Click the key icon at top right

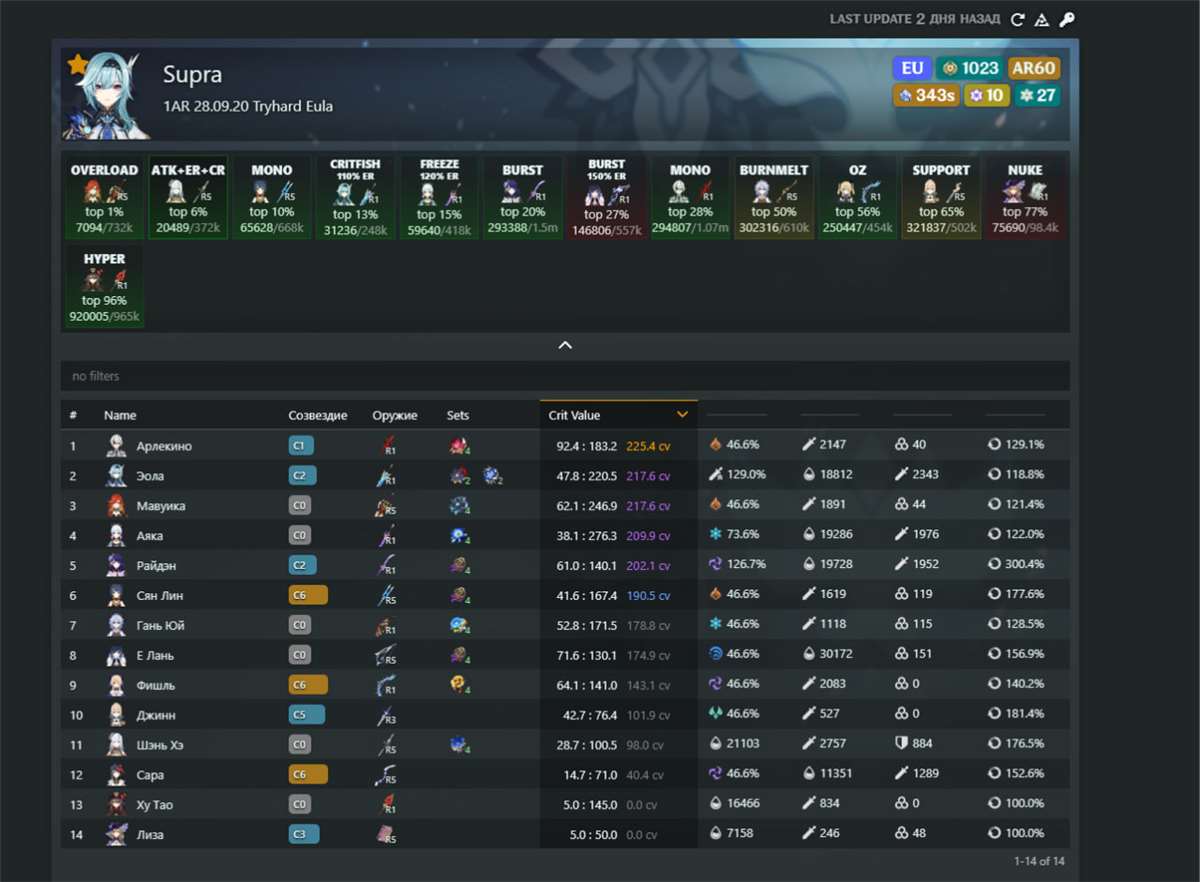click(x=1067, y=19)
